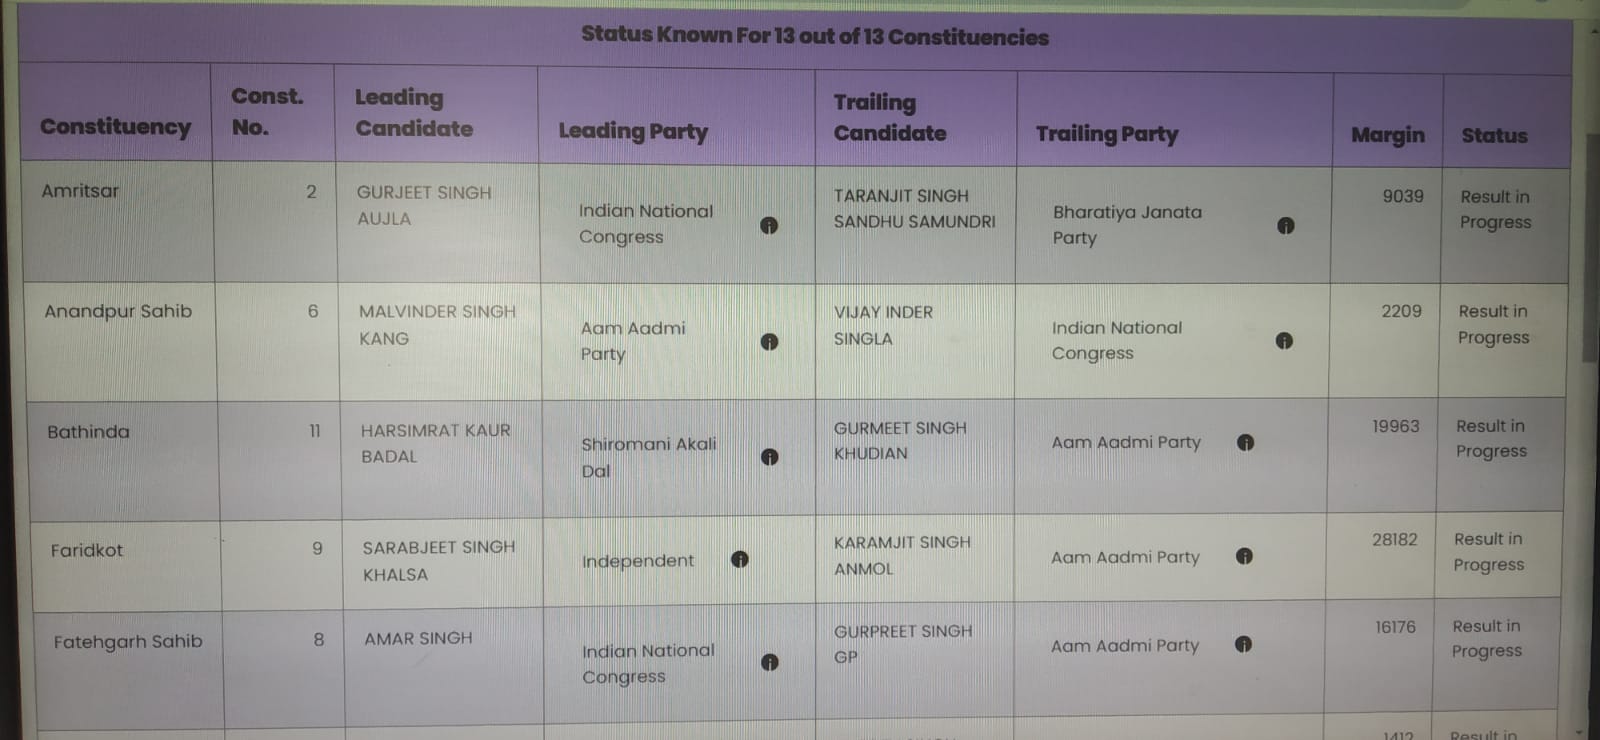
Task: Open info icon for Bathinda trailing Aam Aadmi Party
Action: coord(1245,442)
